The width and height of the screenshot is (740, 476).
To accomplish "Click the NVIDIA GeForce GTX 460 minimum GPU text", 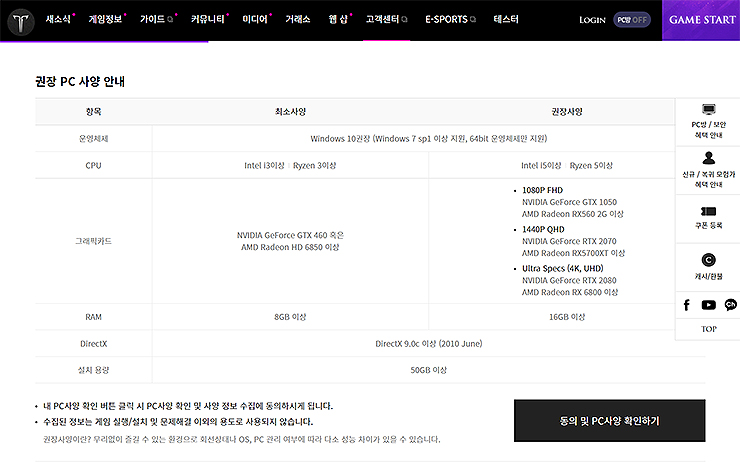I will pos(290,235).
